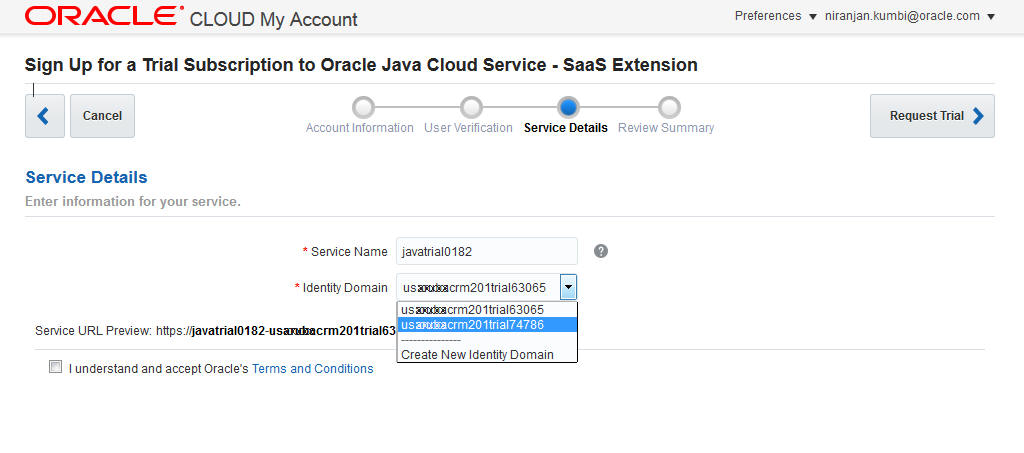The image size is (1024, 453).
Task: Select Create New Identity Domain option
Action: (477, 355)
